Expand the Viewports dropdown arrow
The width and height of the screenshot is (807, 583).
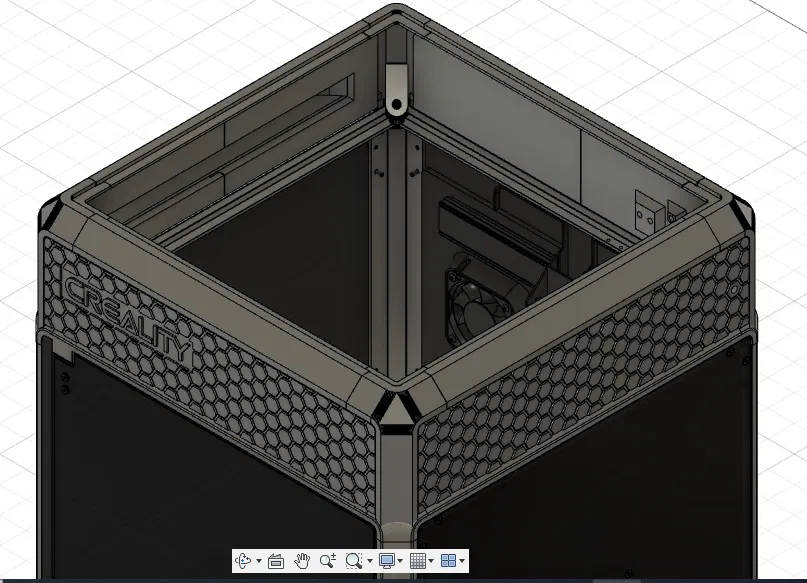(462, 561)
